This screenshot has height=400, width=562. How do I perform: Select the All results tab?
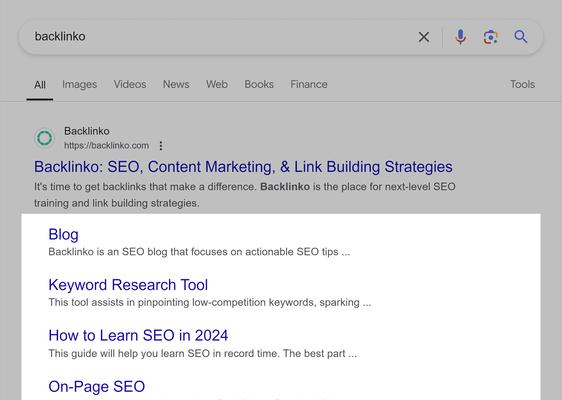point(40,85)
